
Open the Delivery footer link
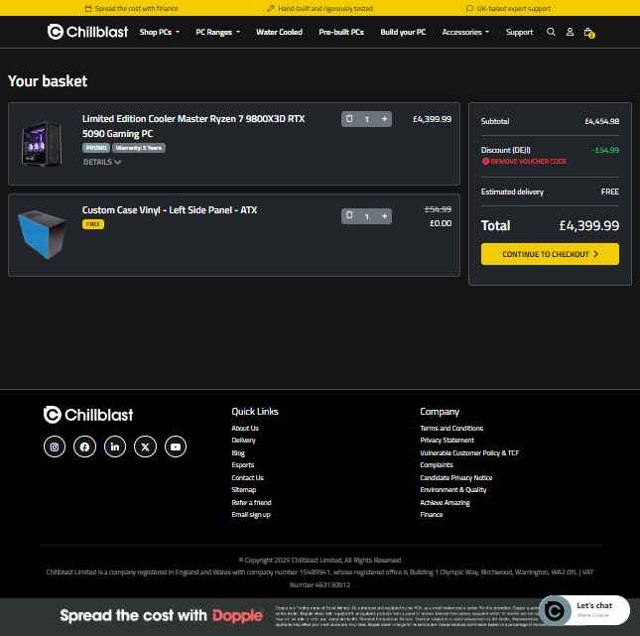point(243,440)
